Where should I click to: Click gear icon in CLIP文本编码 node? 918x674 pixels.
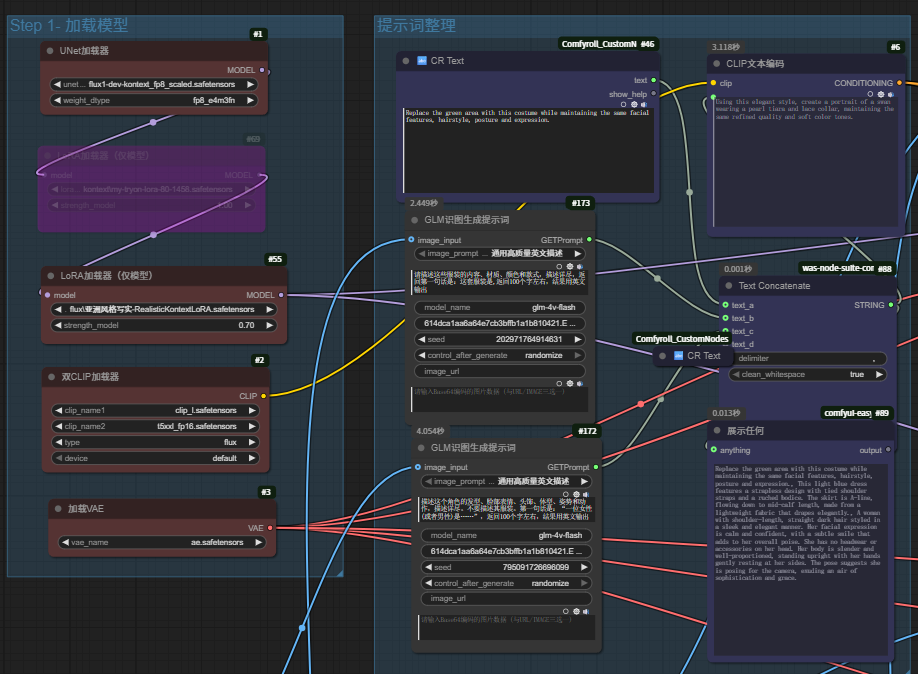[x=881, y=94]
